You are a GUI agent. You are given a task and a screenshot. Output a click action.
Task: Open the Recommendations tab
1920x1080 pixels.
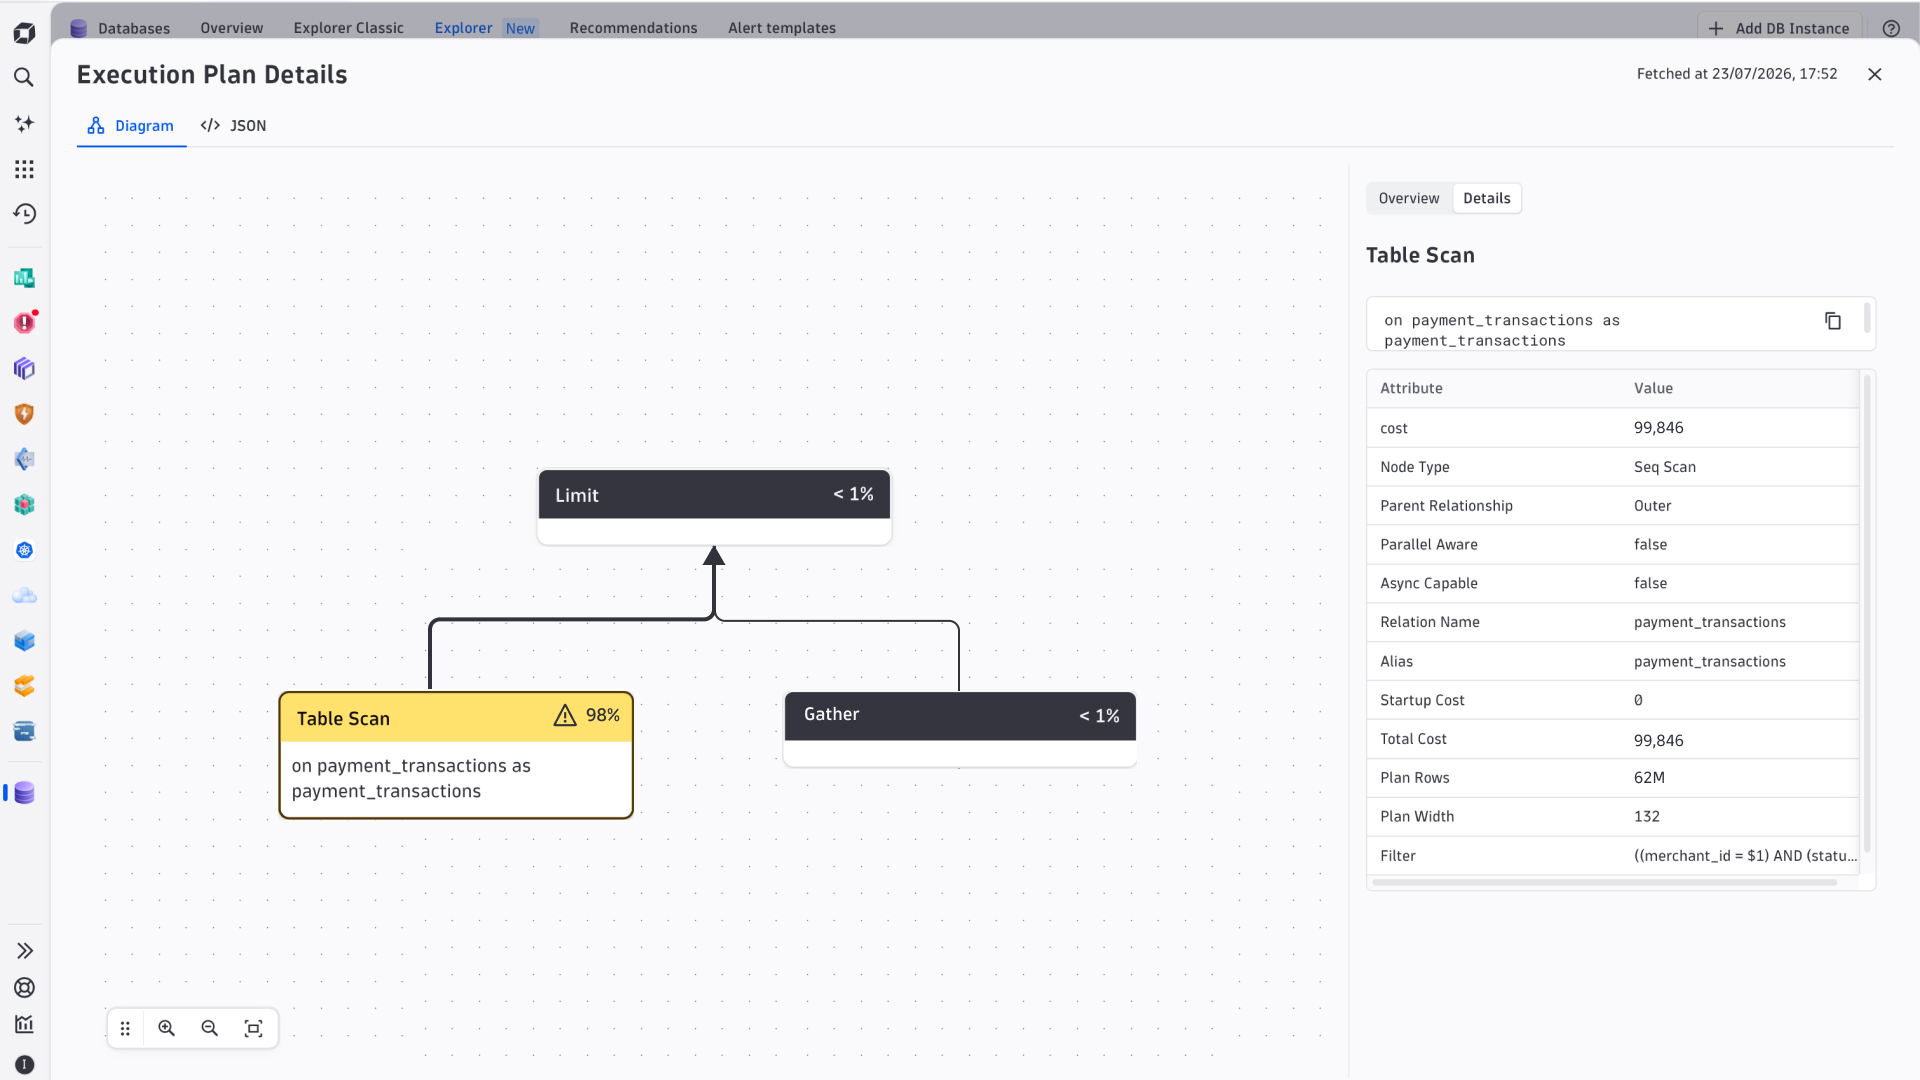[x=634, y=28]
